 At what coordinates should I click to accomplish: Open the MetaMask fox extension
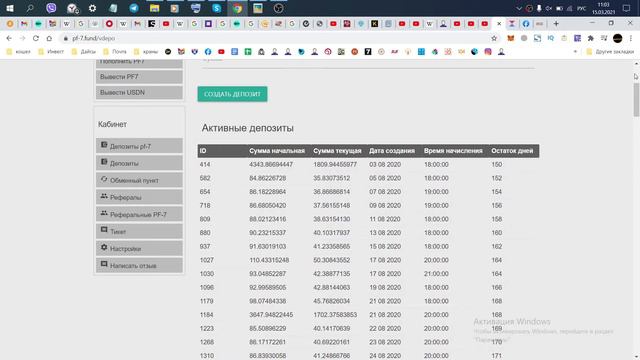click(511, 38)
